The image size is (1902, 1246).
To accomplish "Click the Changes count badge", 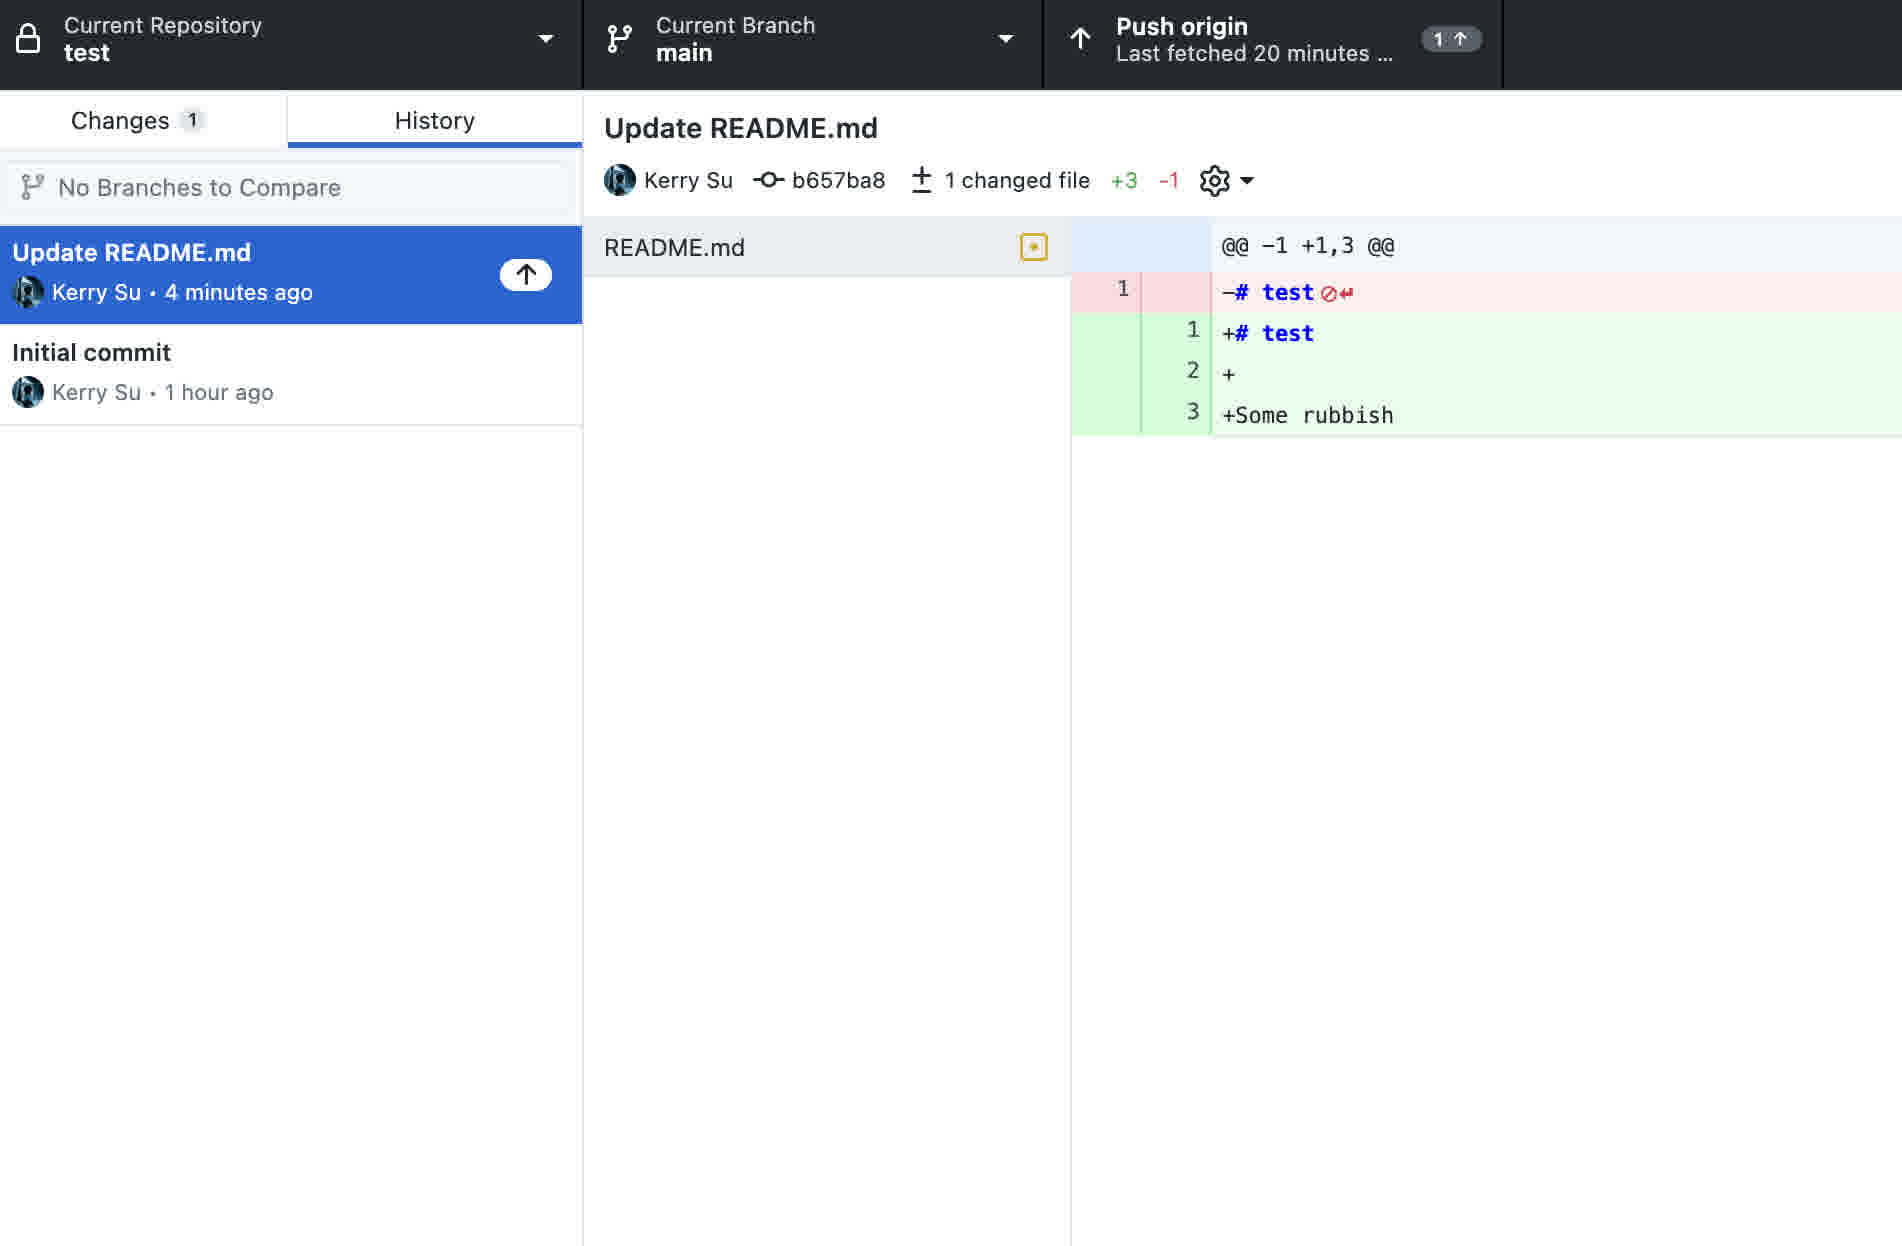I will (x=192, y=120).
